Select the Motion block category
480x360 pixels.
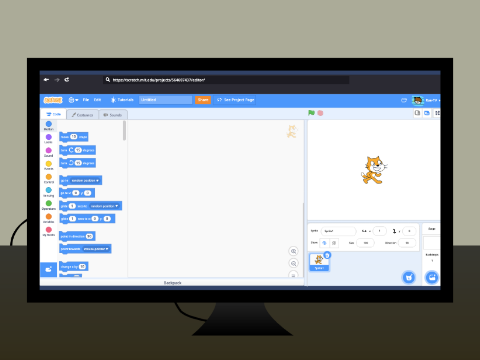click(x=49, y=126)
